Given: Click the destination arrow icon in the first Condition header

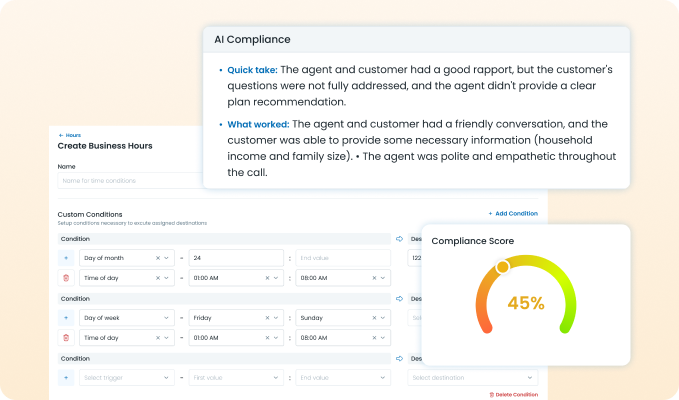Looking at the screenshot, I should 399,239.
